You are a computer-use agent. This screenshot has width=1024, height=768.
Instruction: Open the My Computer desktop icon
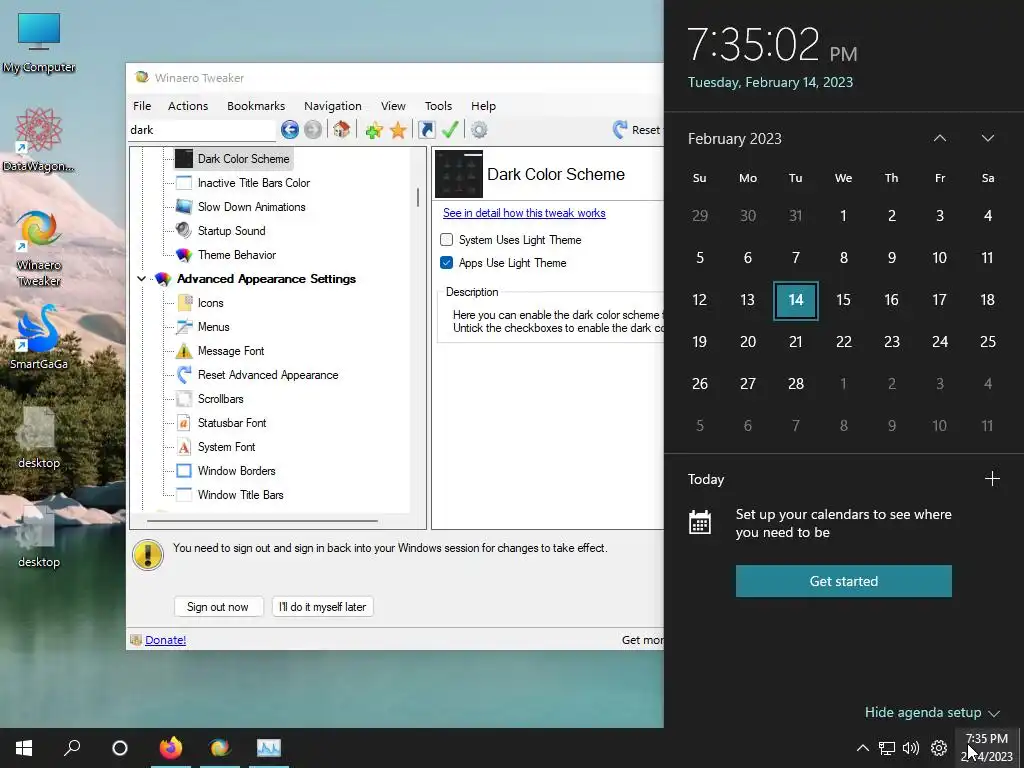pos(39,42)
